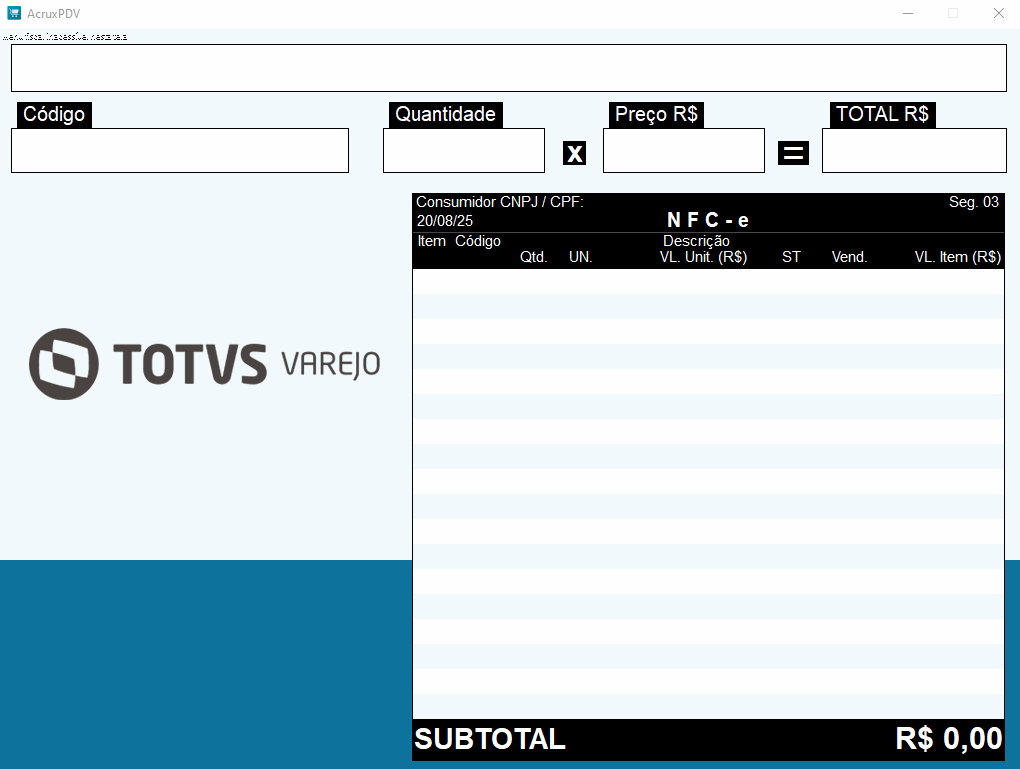
Task: Click the TOTVS logo emblem
Action: [64, 364]
